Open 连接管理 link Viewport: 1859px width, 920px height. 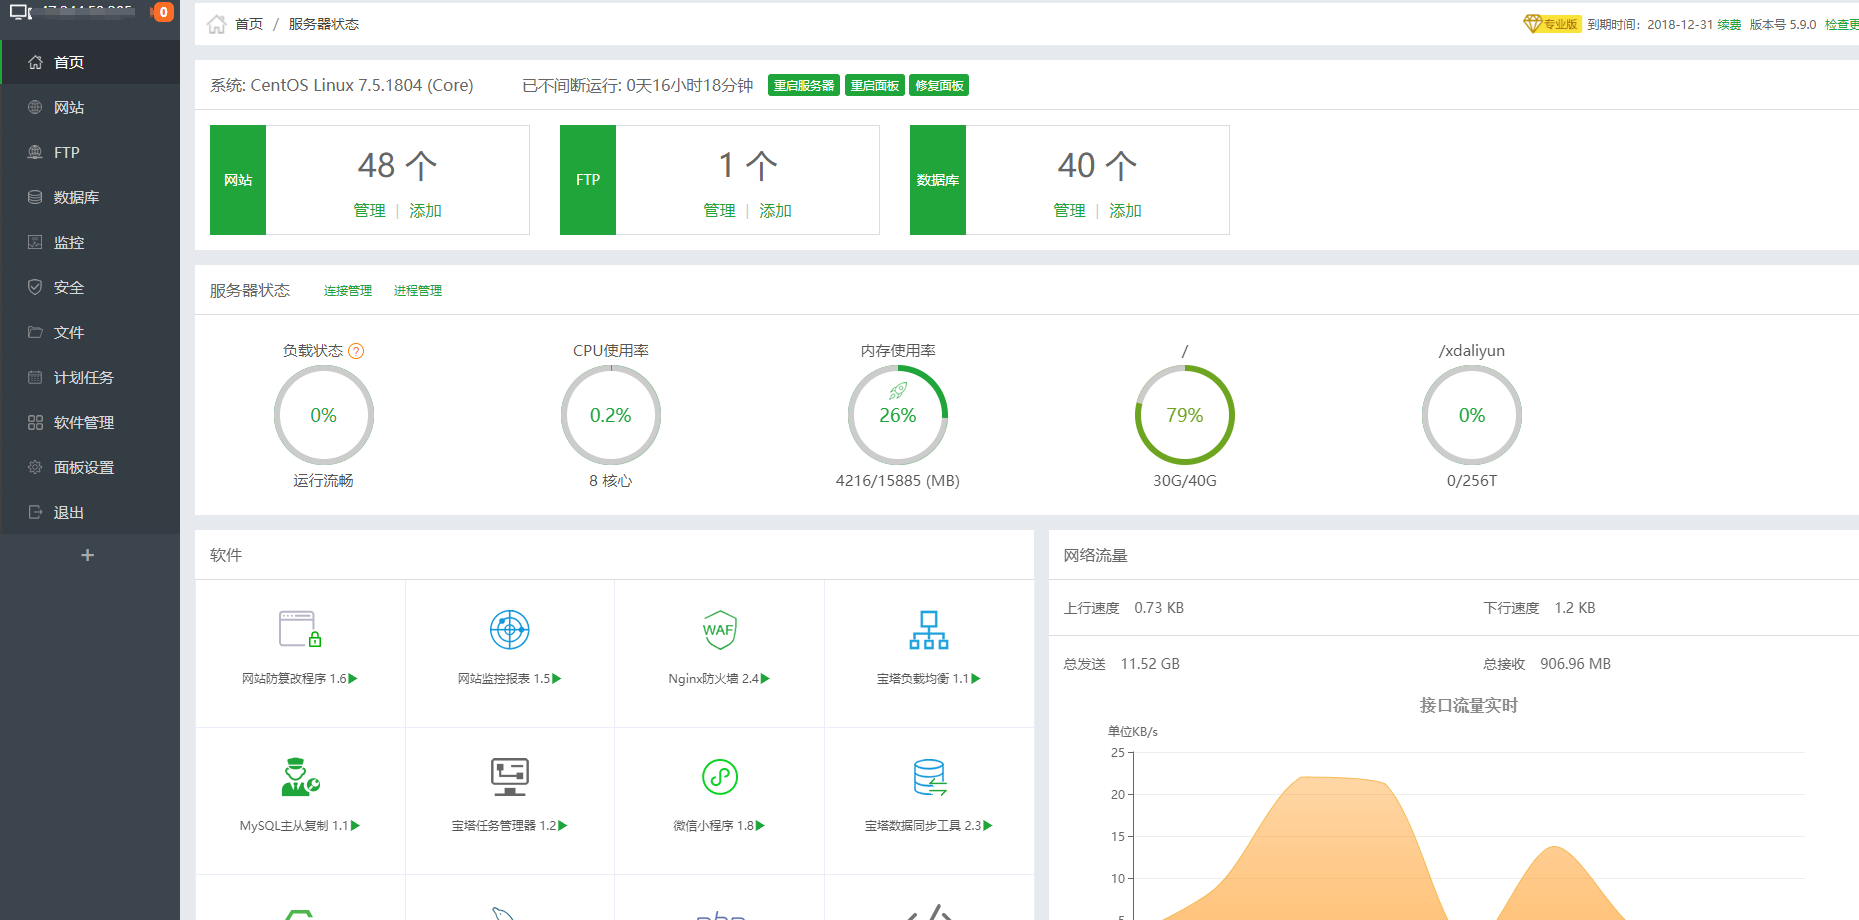click(x=348, y=291)
